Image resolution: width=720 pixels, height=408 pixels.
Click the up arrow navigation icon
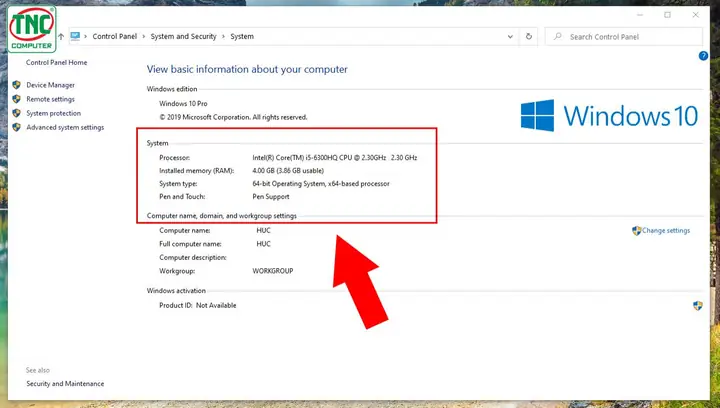coord(61,36)
